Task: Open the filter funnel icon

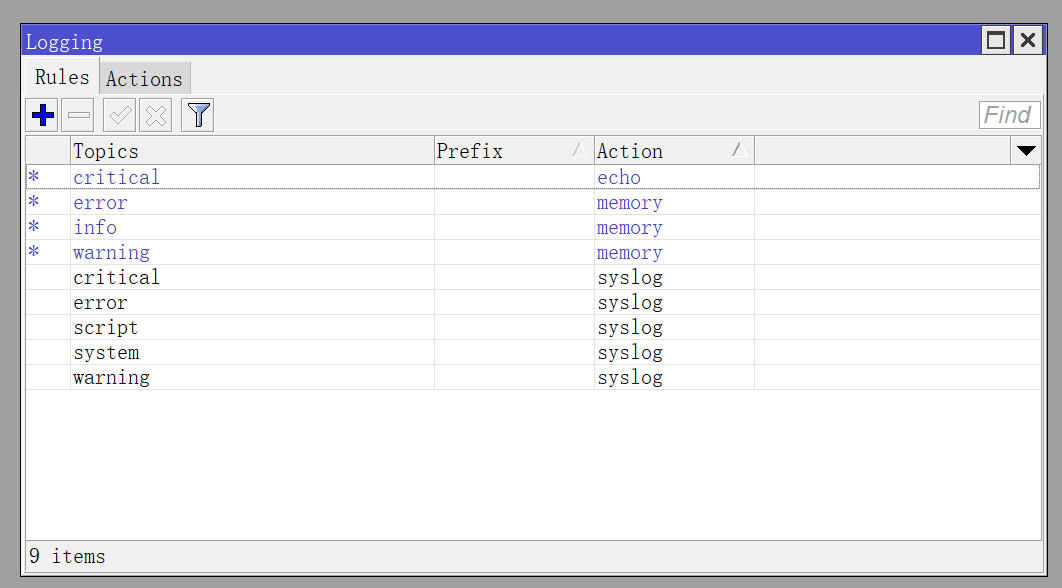Action: (198, 115)
